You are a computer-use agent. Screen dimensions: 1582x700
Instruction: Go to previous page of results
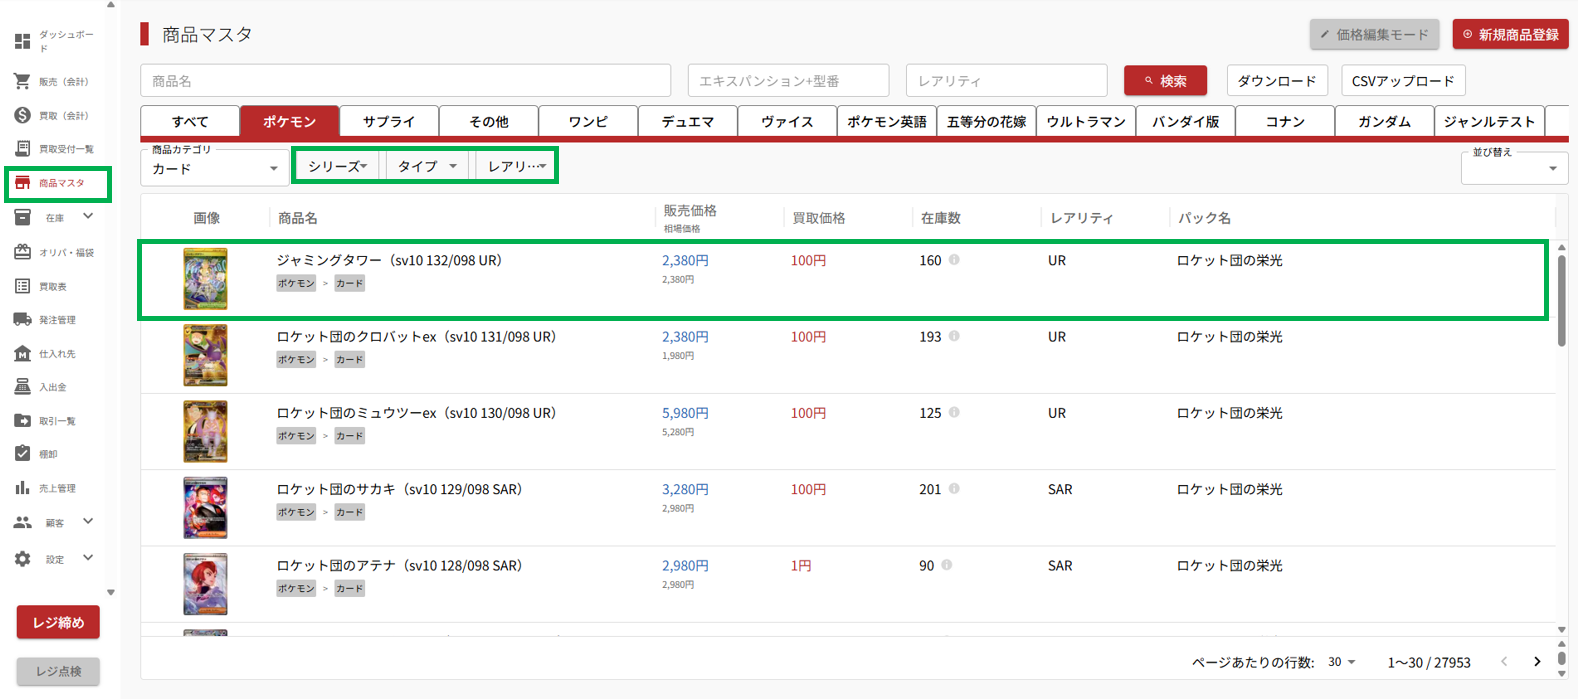click(x=1504, y=662)
